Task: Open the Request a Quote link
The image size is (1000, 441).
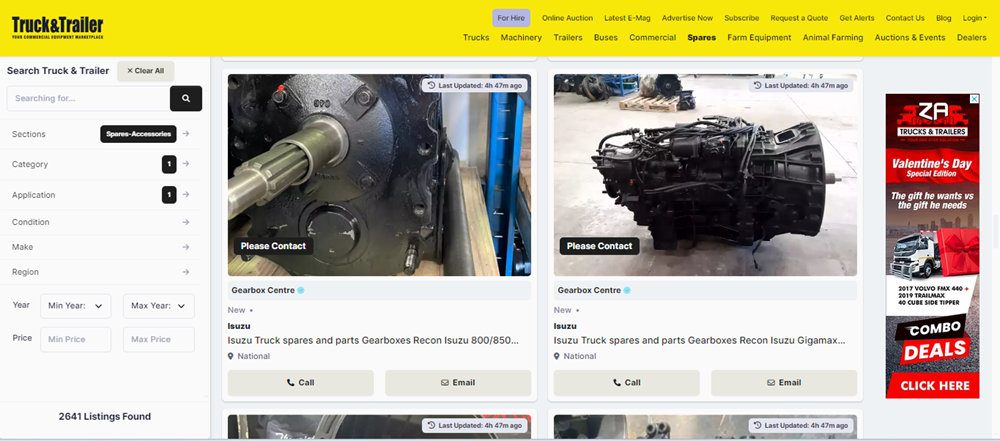Action: pyautogui.click(x=799, y=18)
